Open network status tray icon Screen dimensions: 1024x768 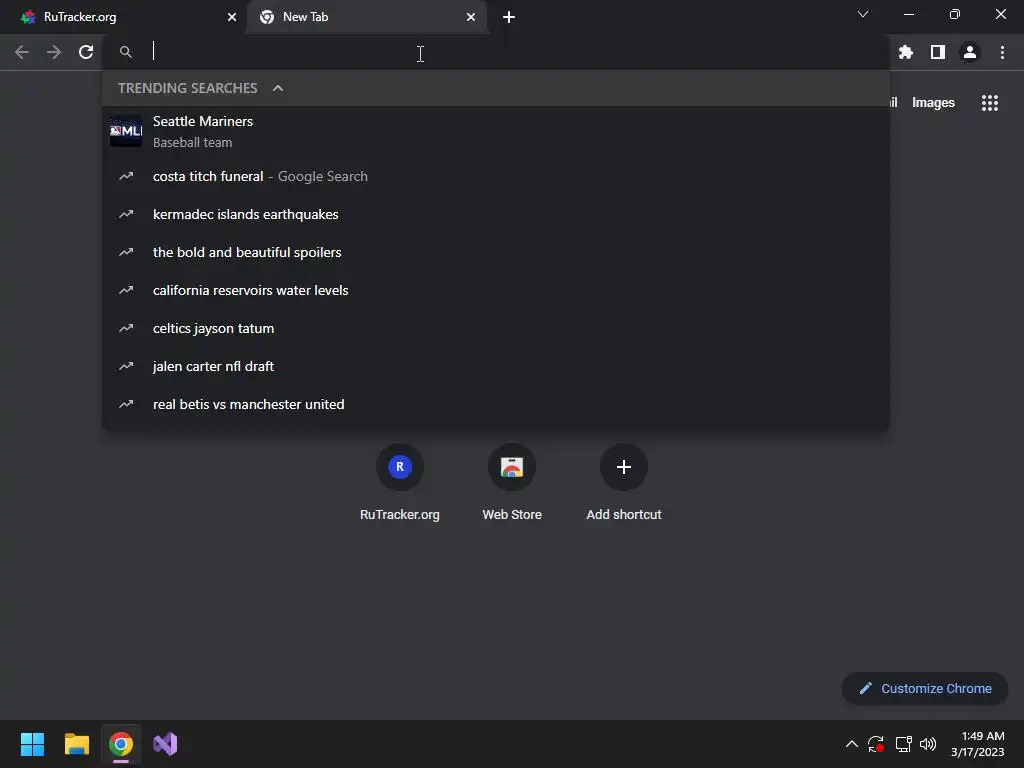tap(903, 744)
